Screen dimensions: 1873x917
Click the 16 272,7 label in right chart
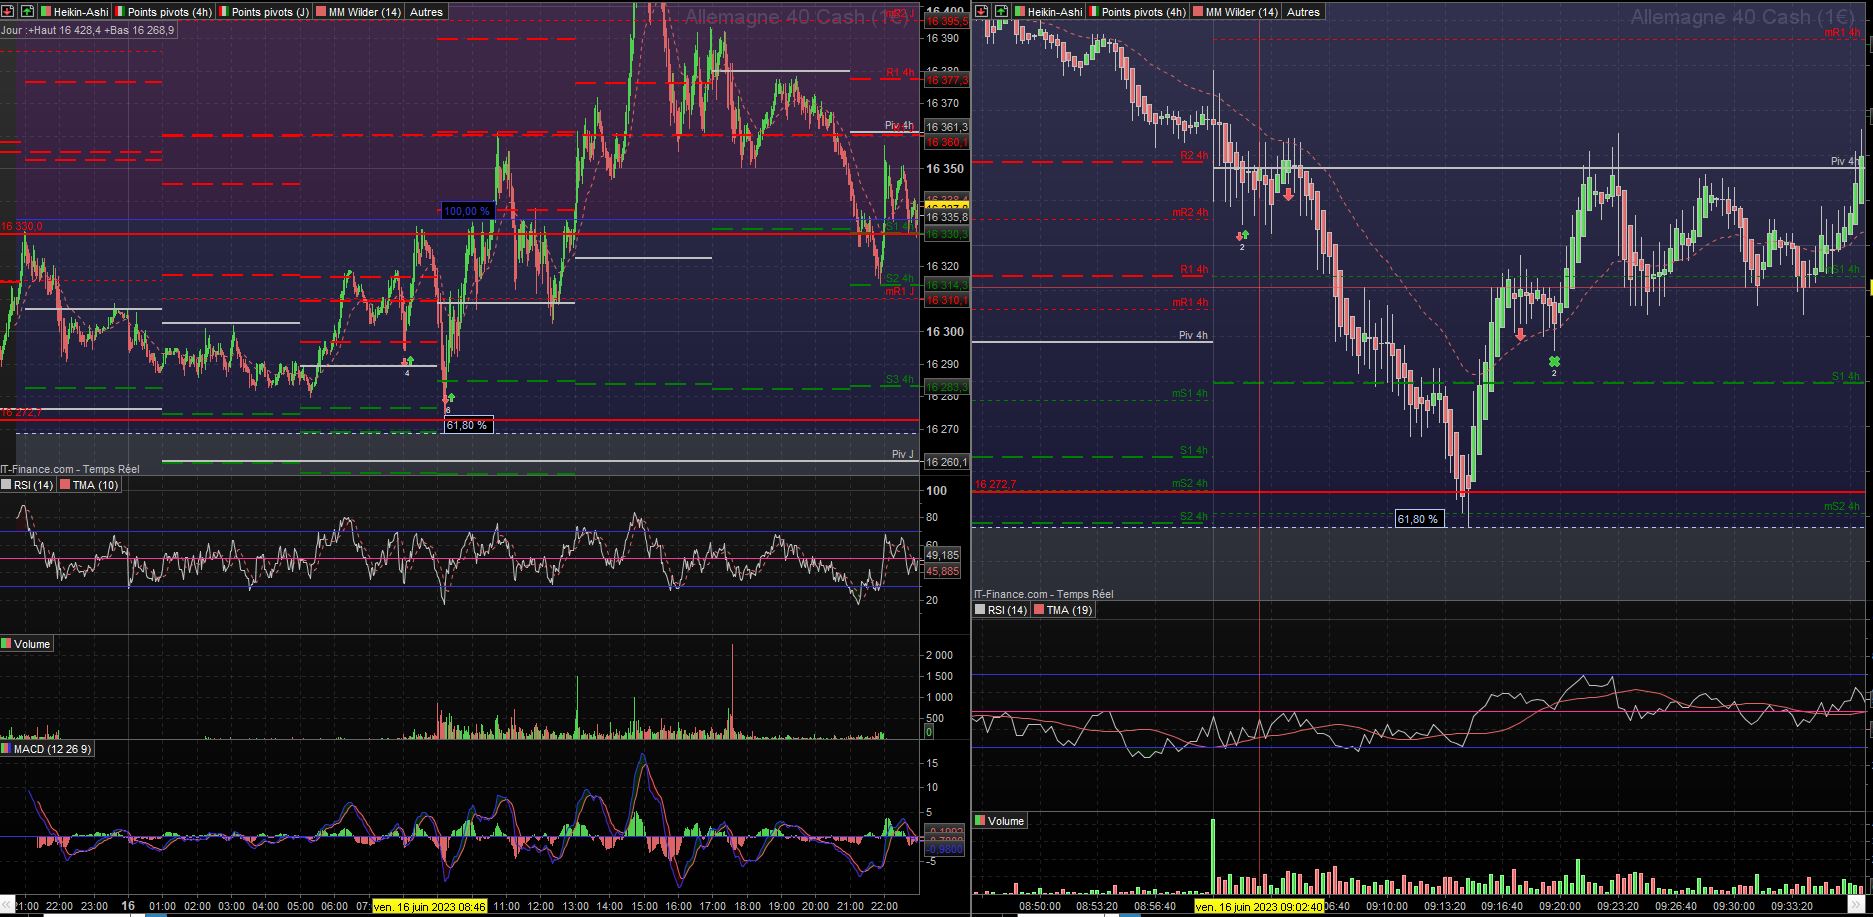click(995, 485)
